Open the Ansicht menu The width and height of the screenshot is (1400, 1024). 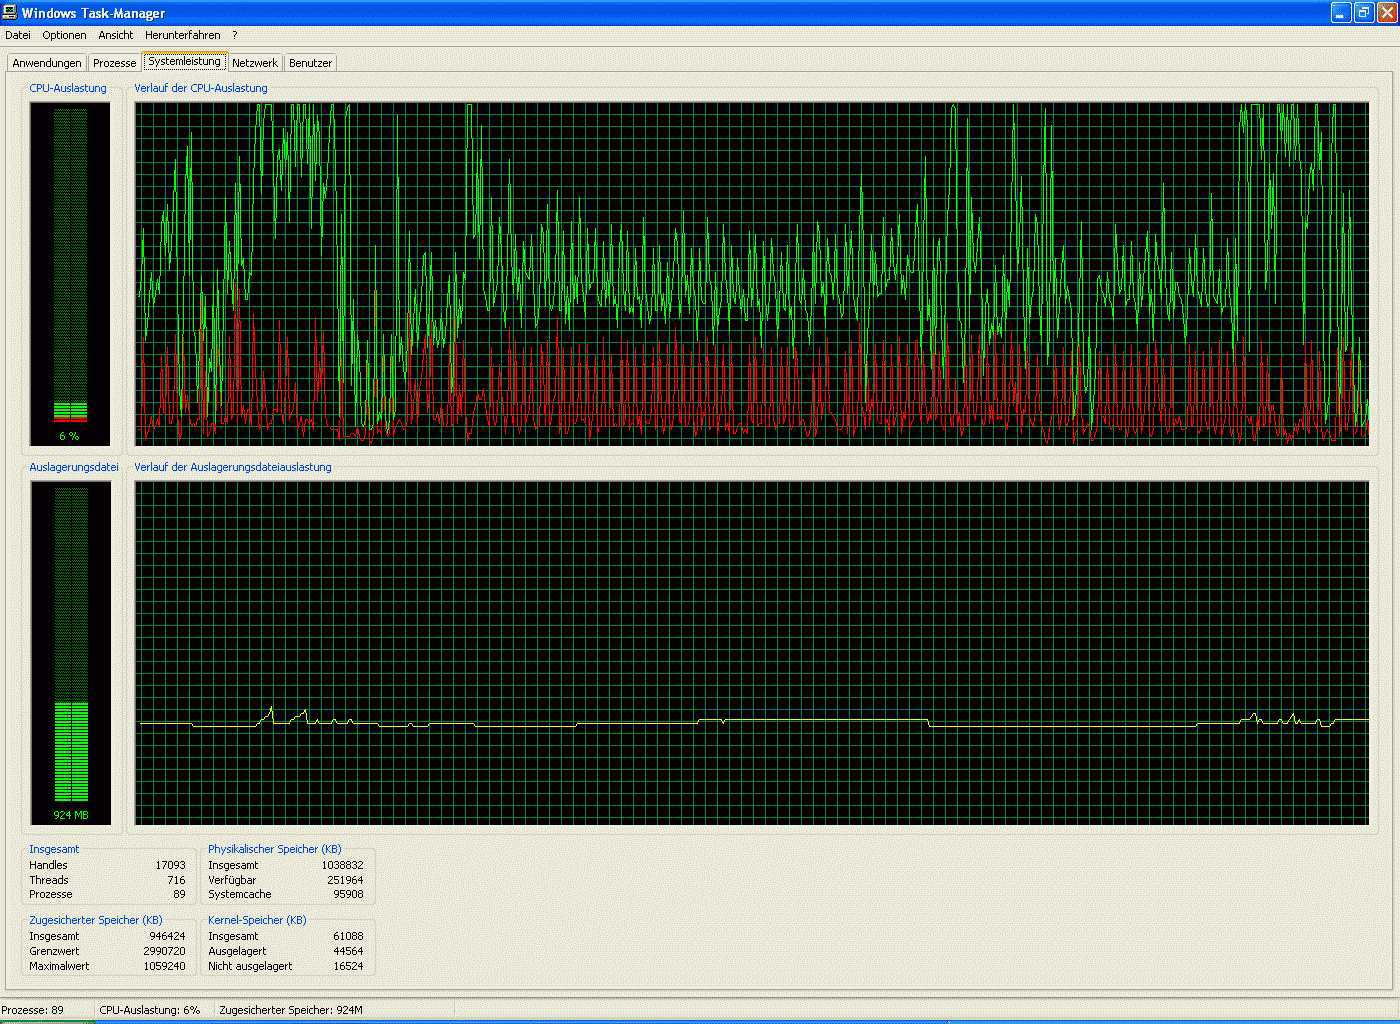point(116,35)
